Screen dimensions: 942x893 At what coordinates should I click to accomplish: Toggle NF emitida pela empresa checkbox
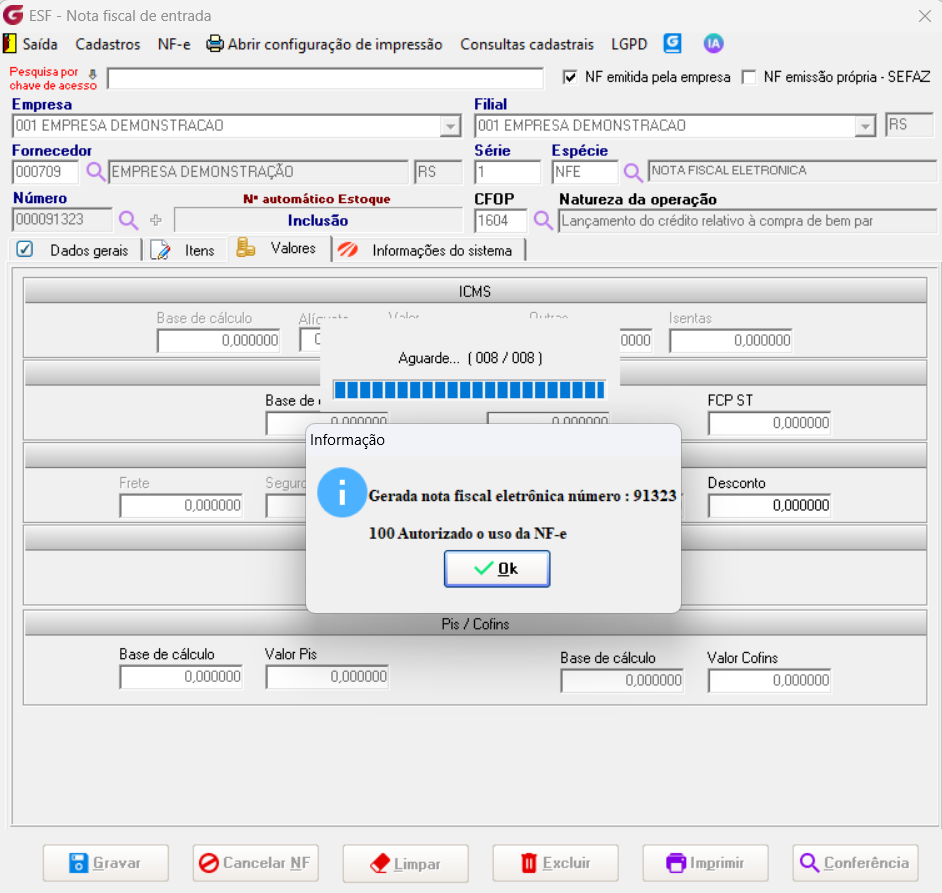pos(570,78)
